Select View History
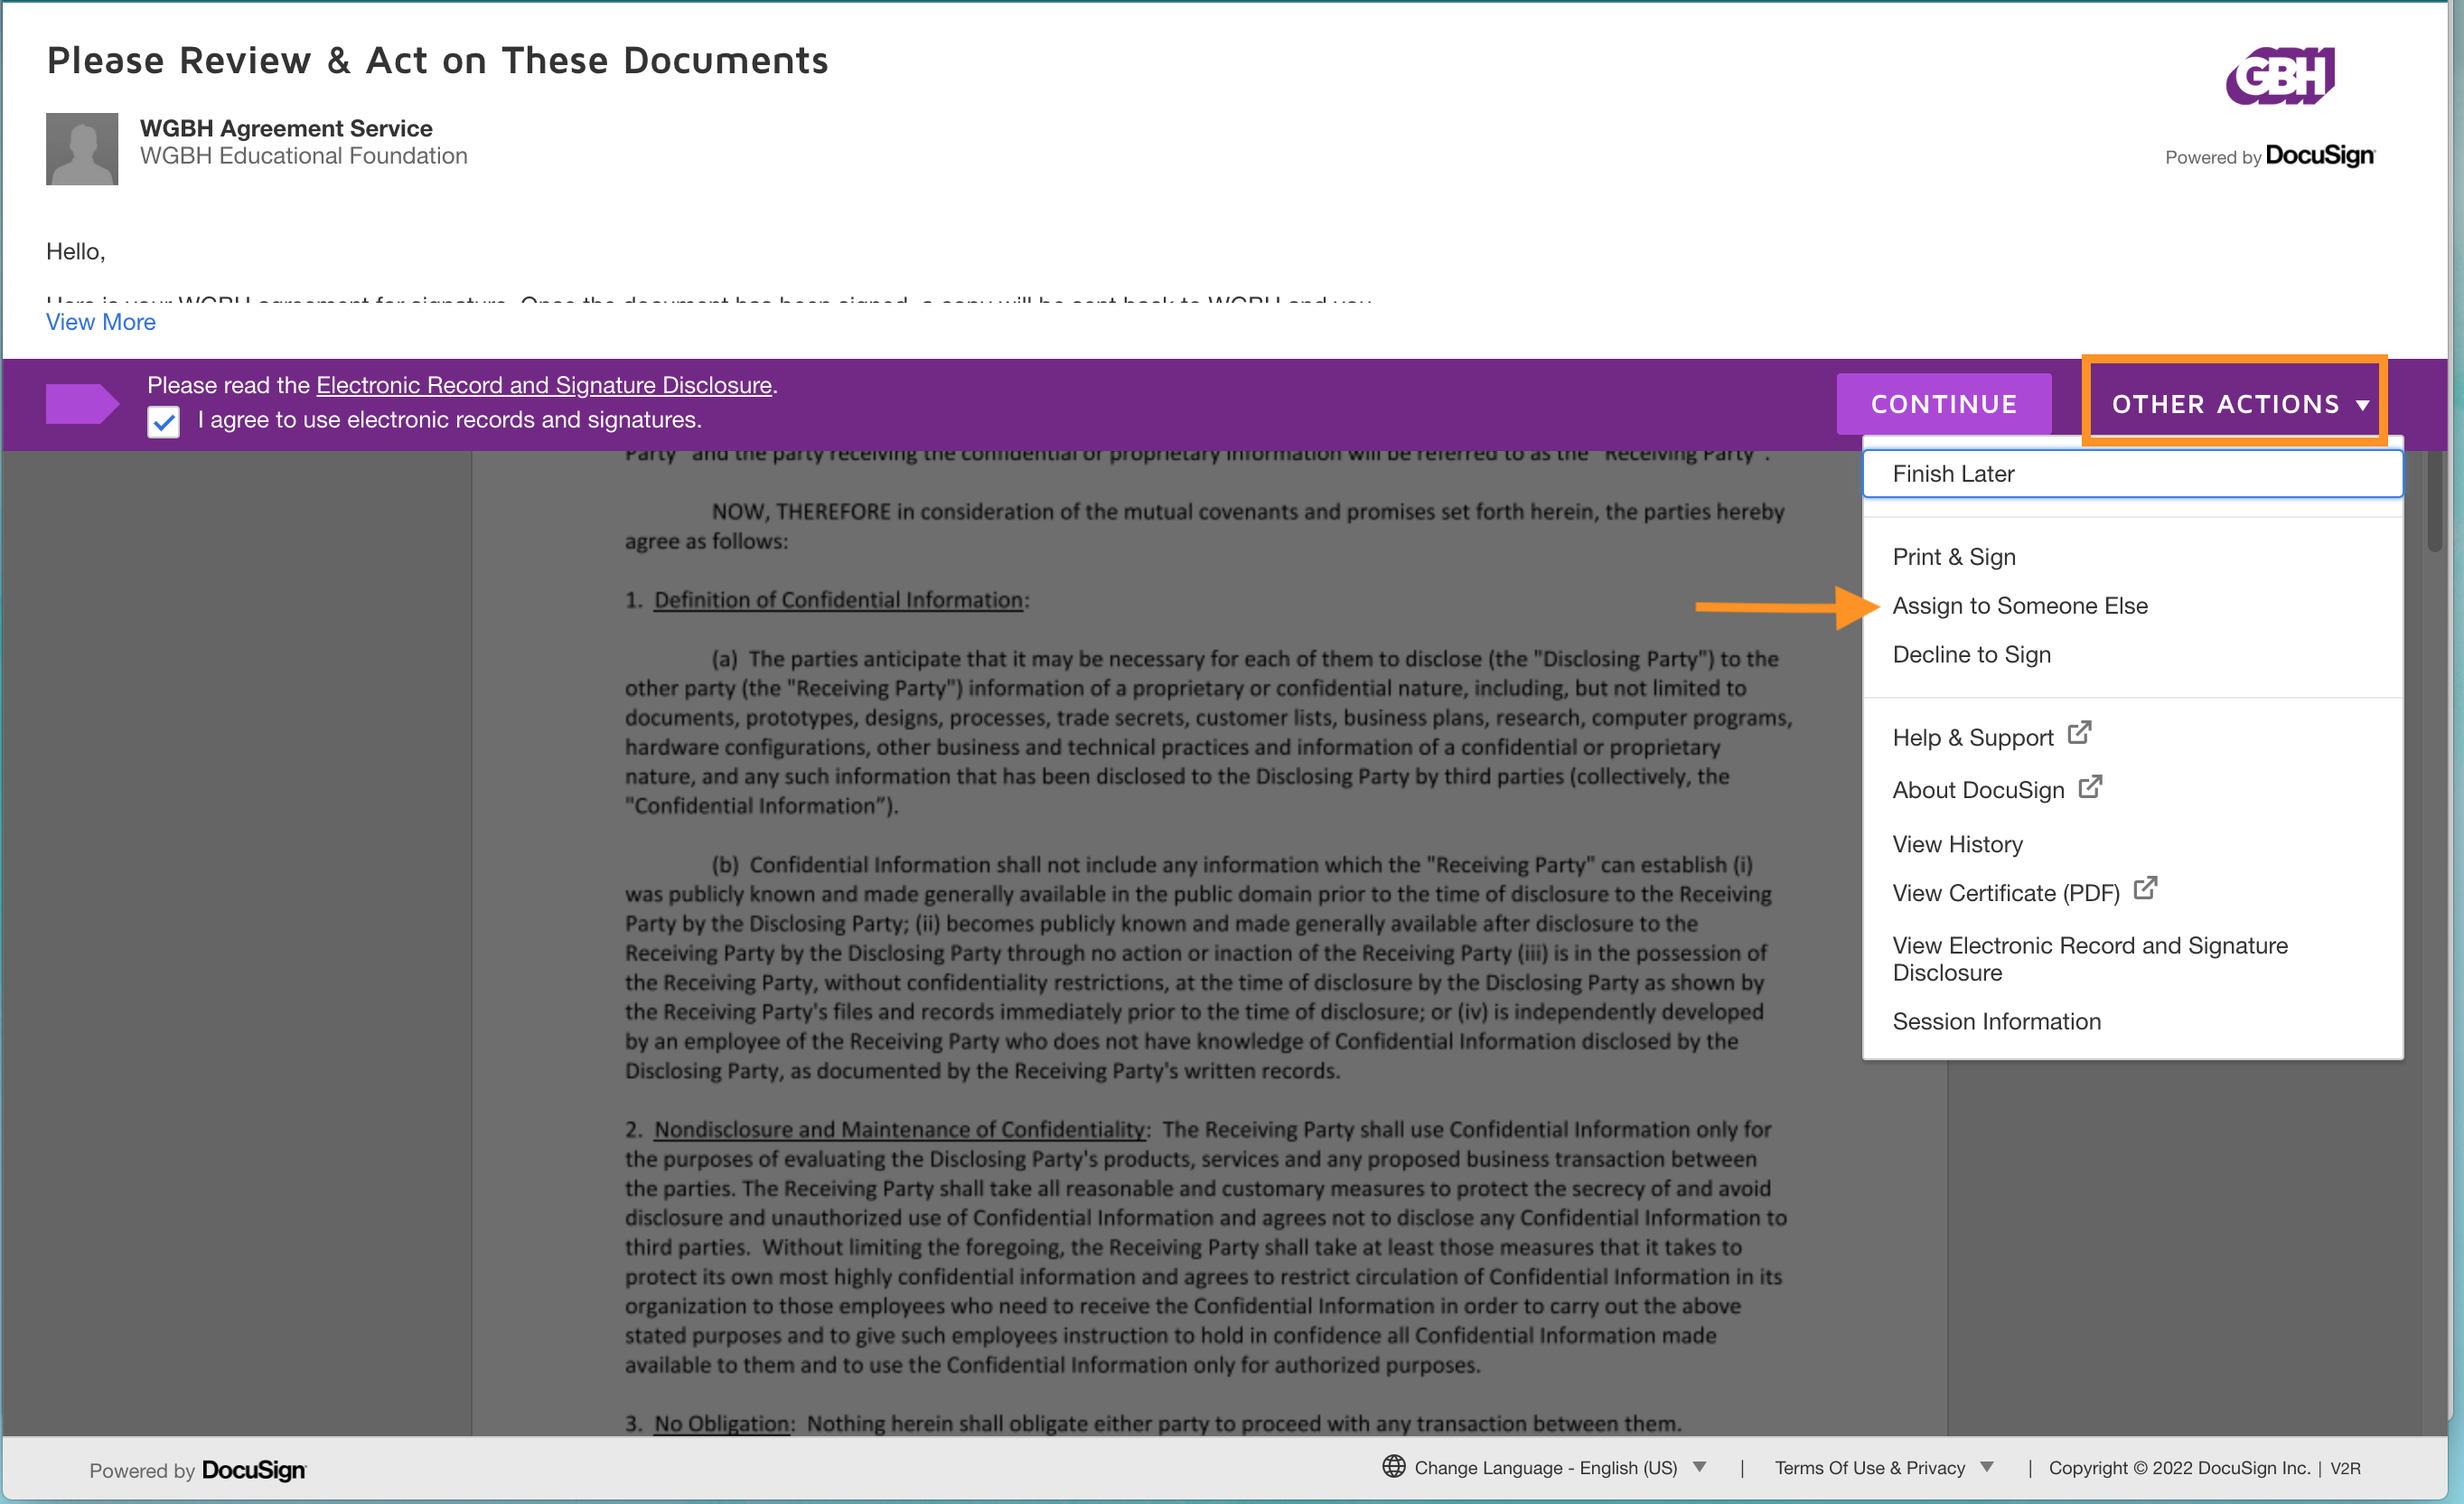The height and width of the screenshot is (1504, 2464). (x=1957, y=844)
